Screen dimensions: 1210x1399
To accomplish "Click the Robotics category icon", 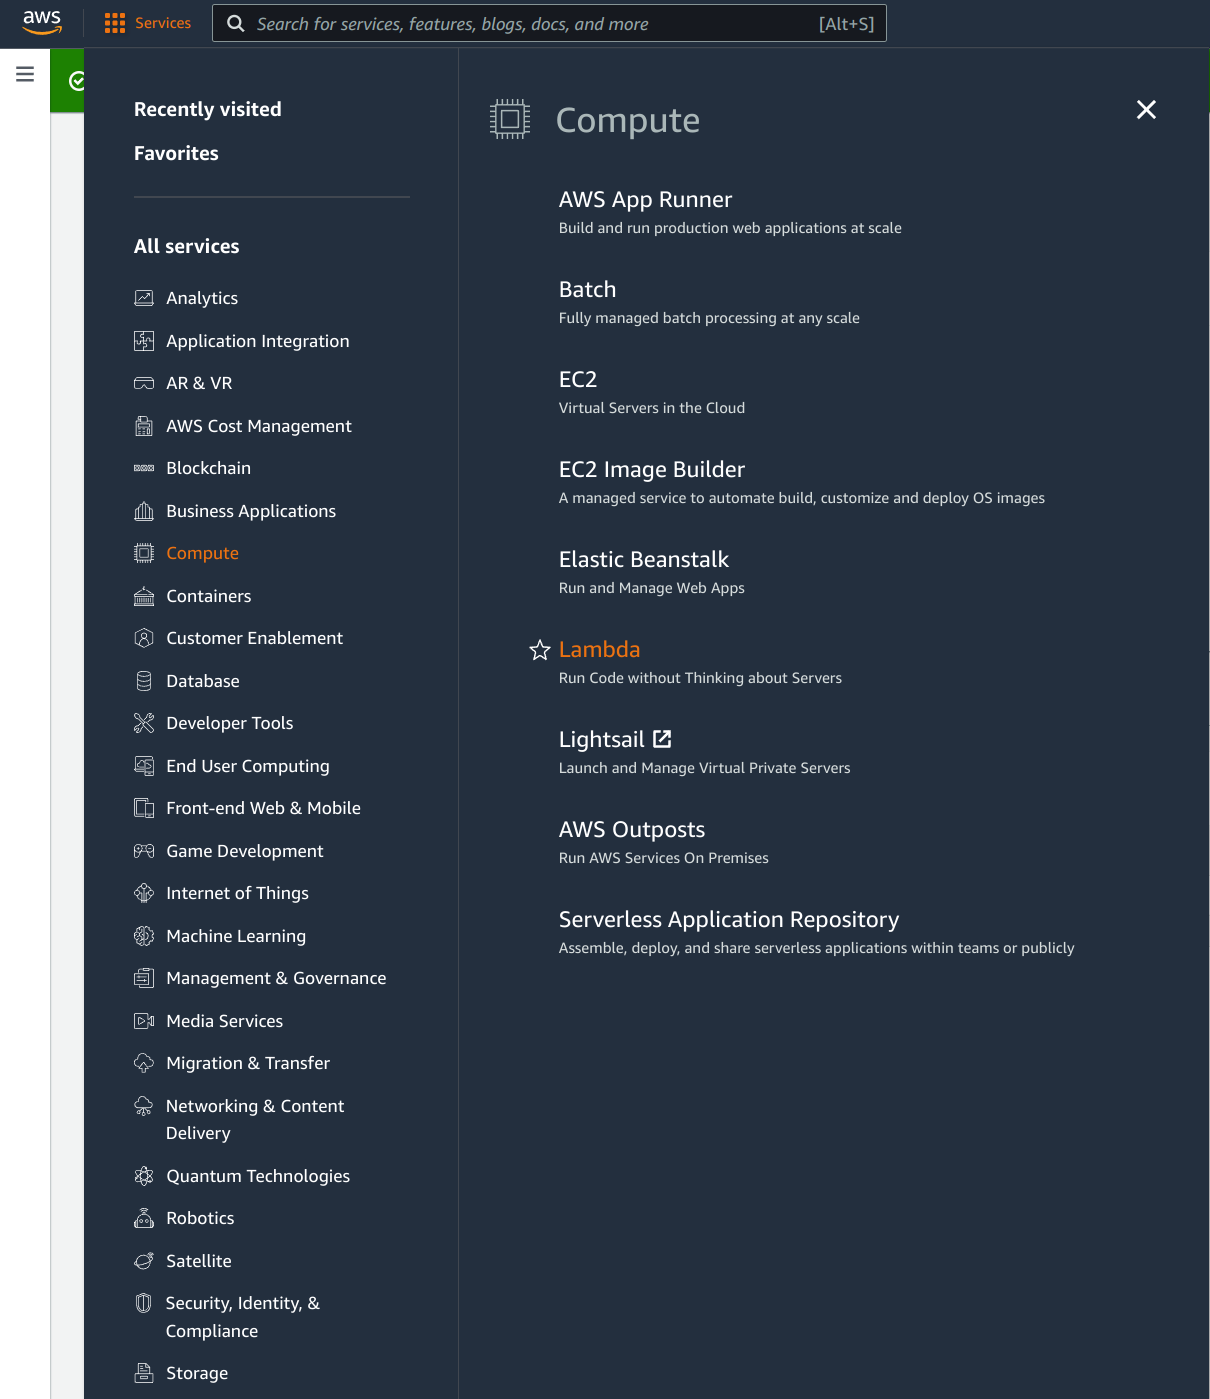I will tap(144, 1218).
